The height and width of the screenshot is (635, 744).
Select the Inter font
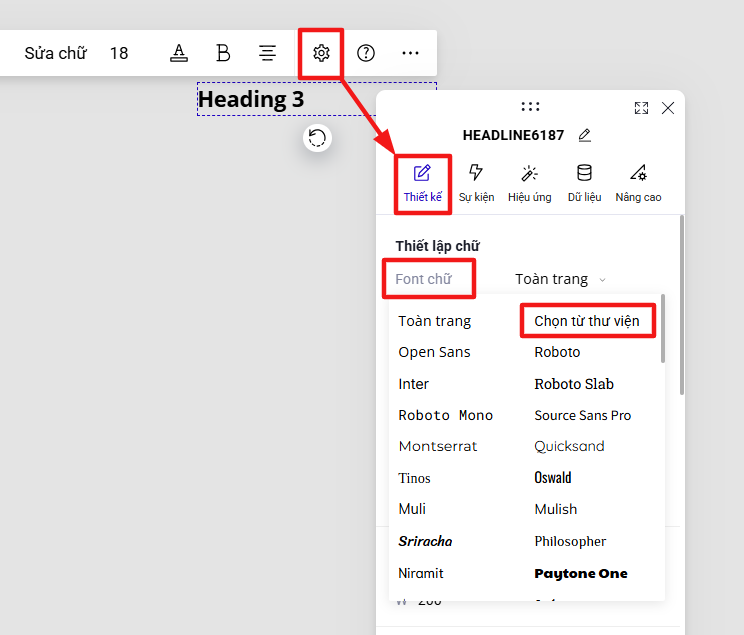pyautogui.click(x=413, y=384)
